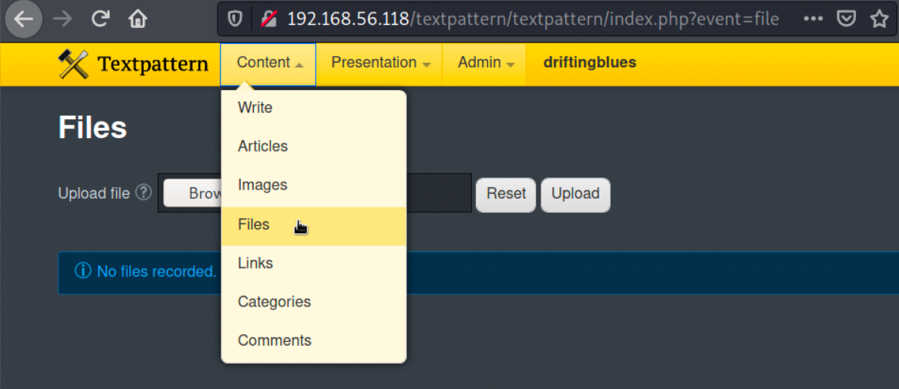This screenshot has width=899, height=389.
Task: Collapse the Content dropdown menu
Action: [268, 64]
